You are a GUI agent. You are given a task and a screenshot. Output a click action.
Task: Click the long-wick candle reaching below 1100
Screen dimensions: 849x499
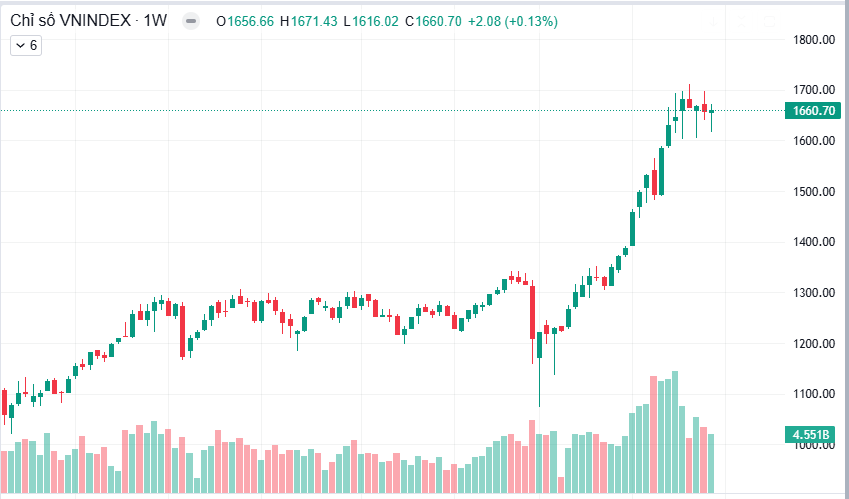[539, 369]
